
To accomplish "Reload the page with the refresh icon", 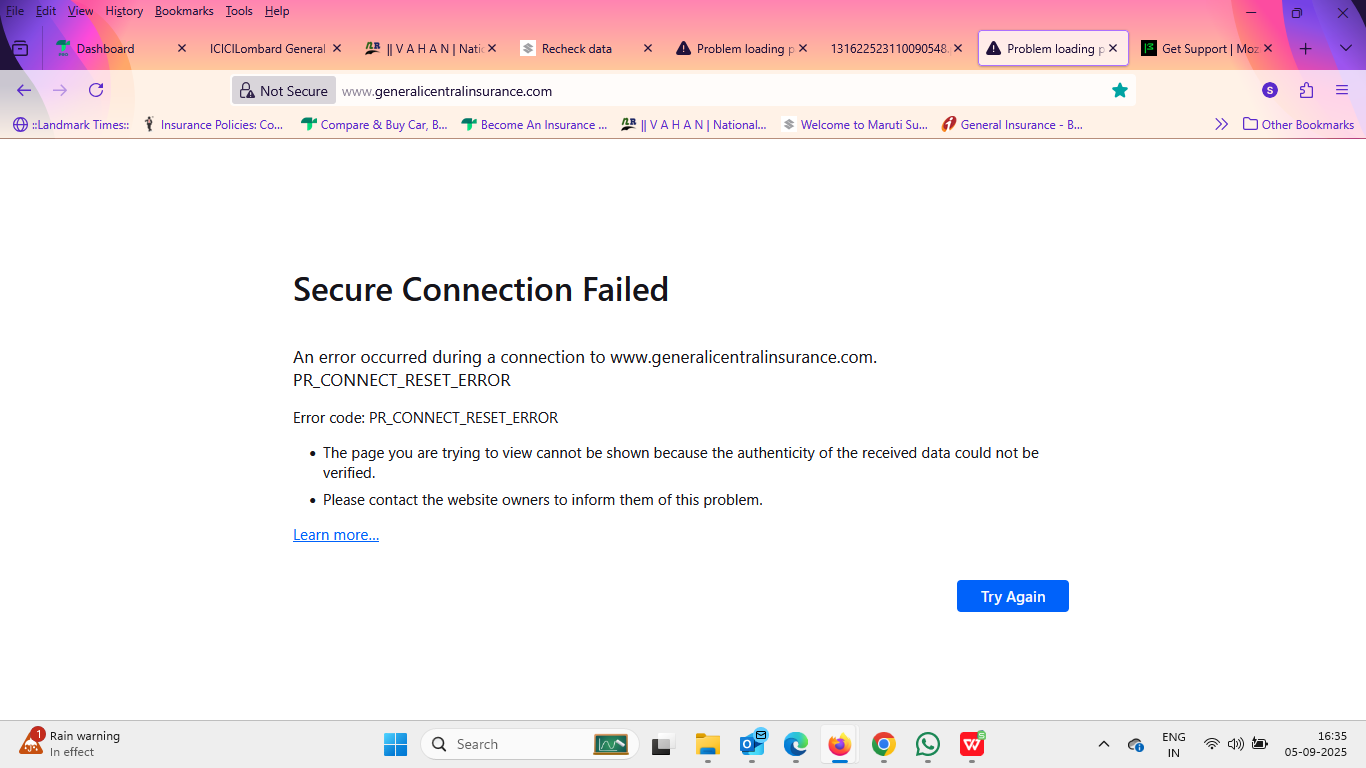I will 96,90.
